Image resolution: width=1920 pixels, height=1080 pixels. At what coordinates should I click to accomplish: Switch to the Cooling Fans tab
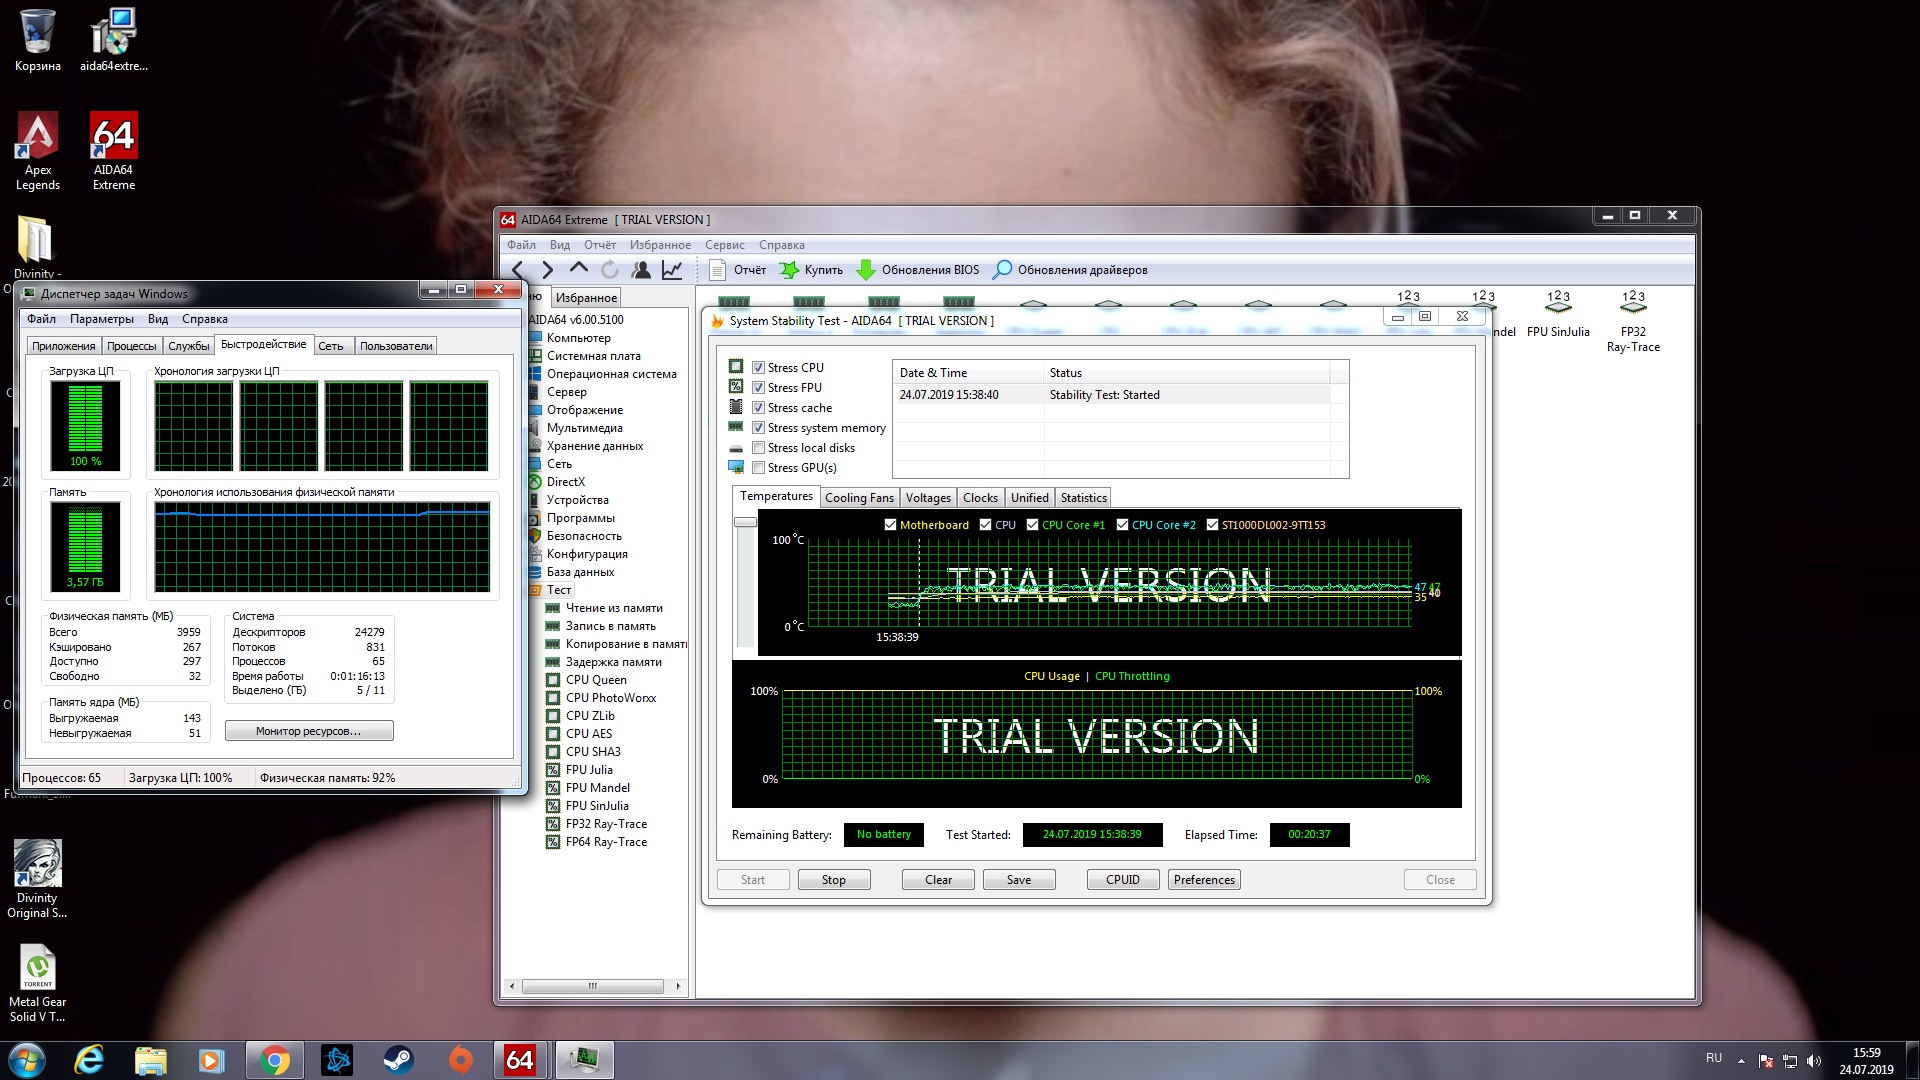point(859,498)
